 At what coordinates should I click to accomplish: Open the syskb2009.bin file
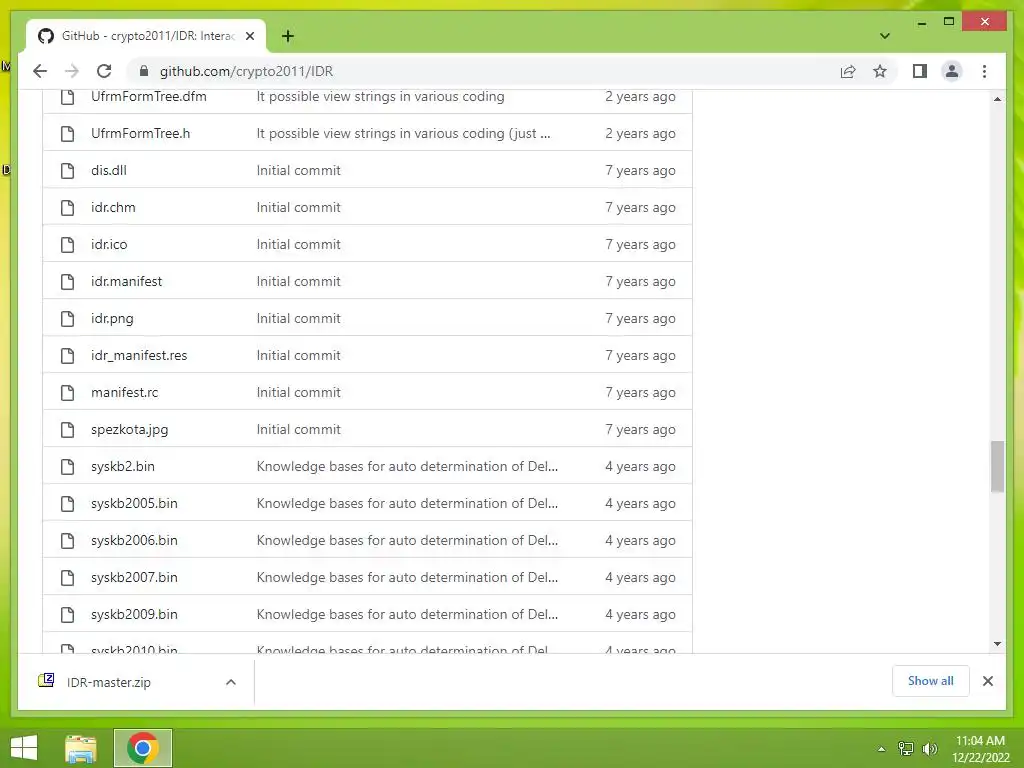[x=134, y=615]
